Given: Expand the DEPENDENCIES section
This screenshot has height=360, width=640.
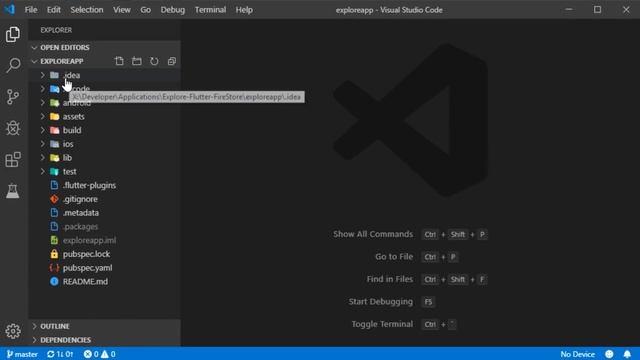Looking at the screenshot, I should point(35,340).
